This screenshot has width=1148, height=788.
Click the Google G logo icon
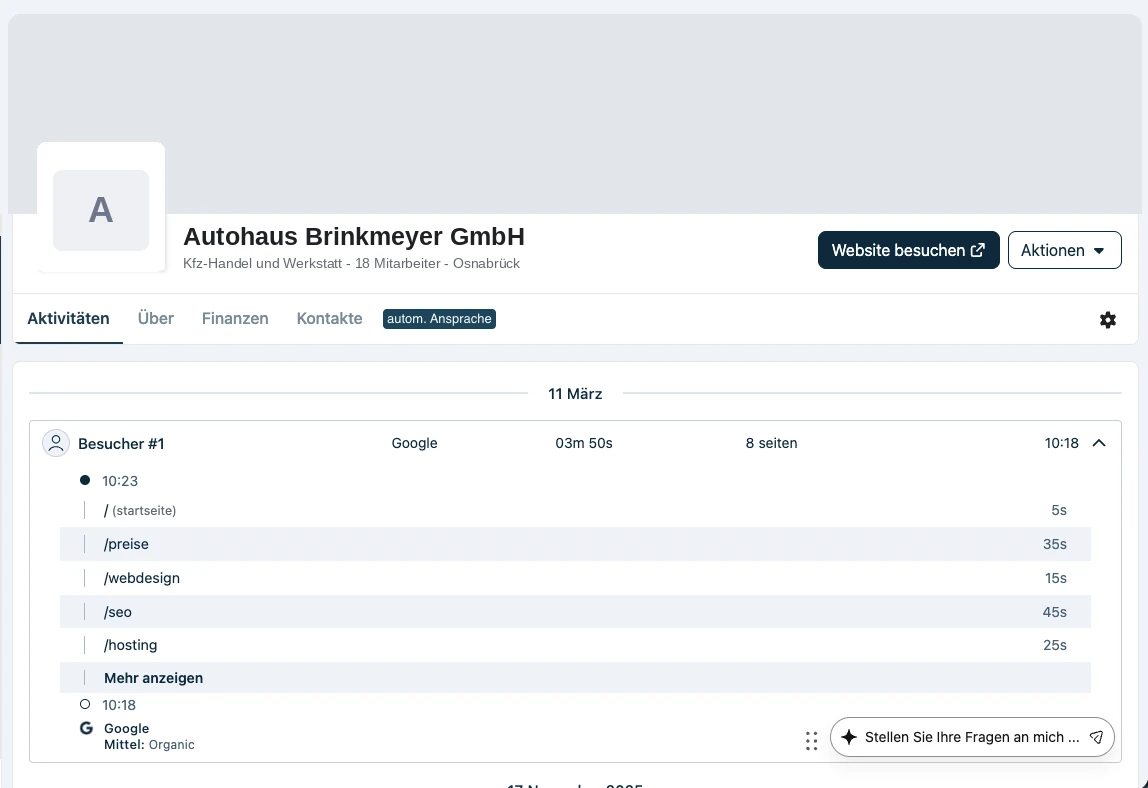tap(86, 728)
